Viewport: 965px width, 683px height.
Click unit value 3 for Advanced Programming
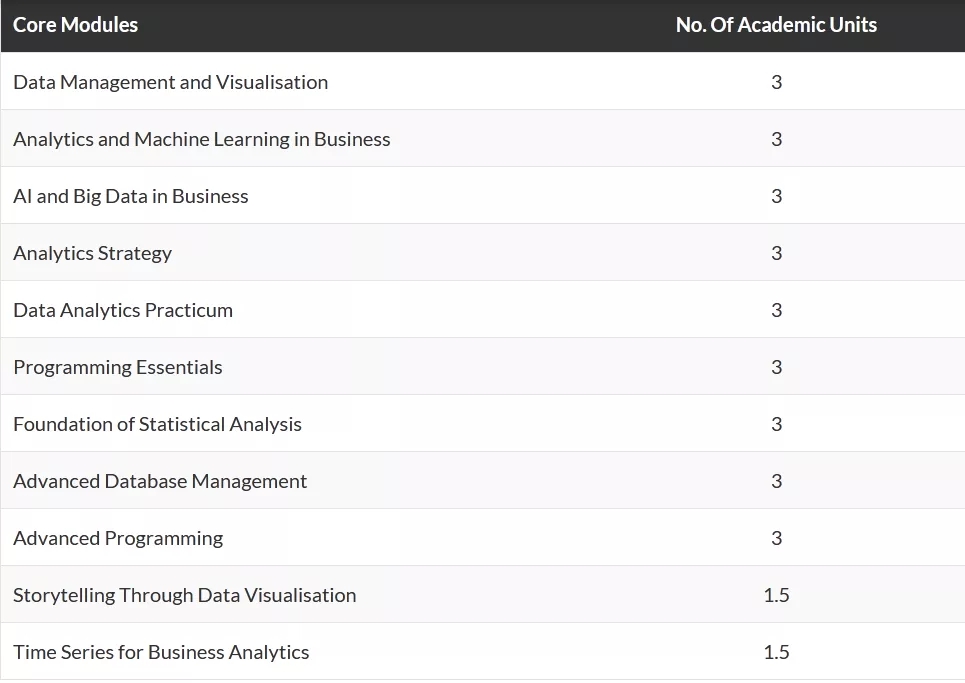pyautogui.click(x=777, y=538)
